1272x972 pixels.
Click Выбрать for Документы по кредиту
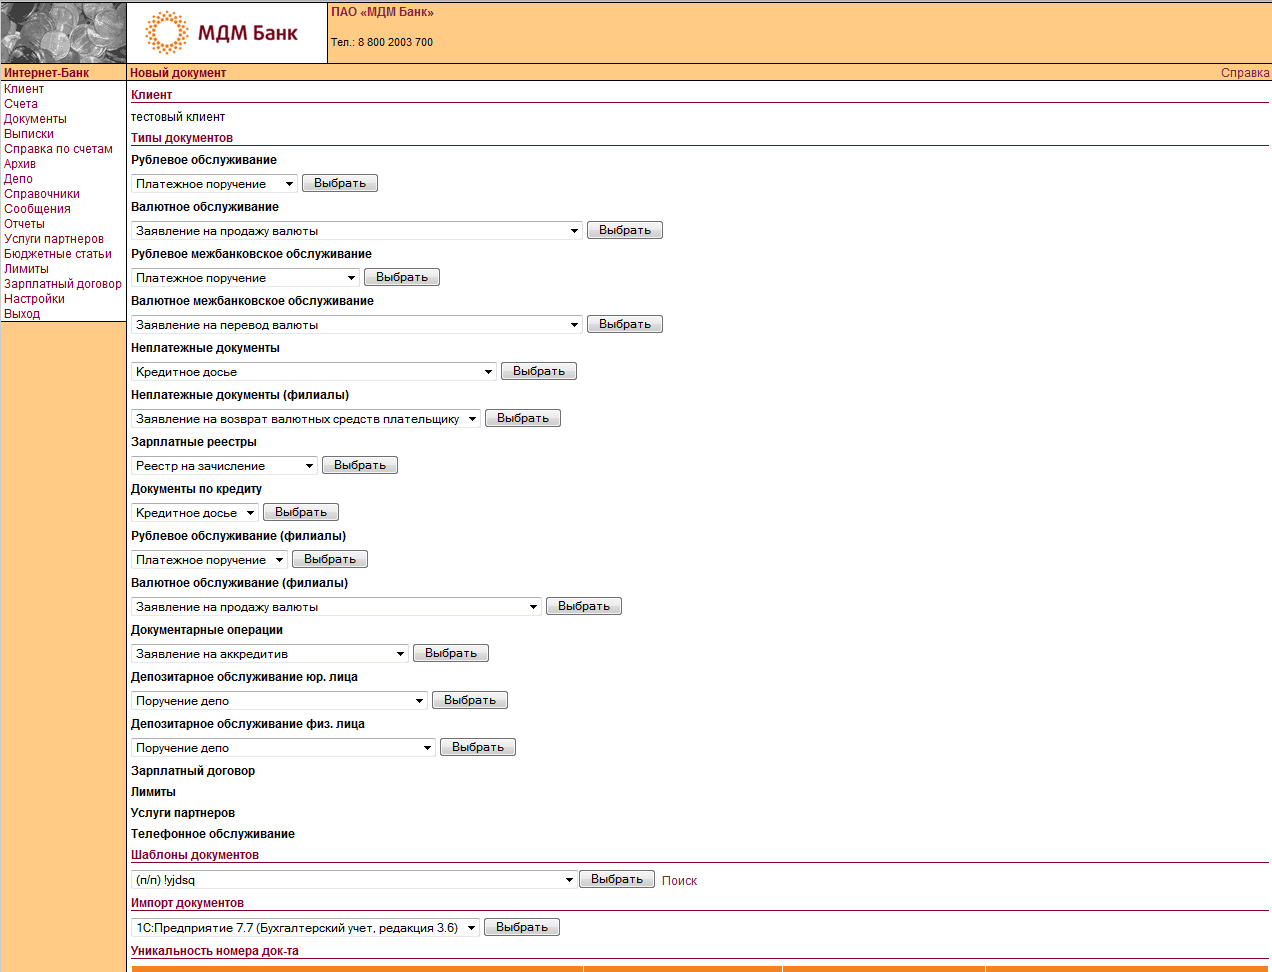(x=301, y=512)
